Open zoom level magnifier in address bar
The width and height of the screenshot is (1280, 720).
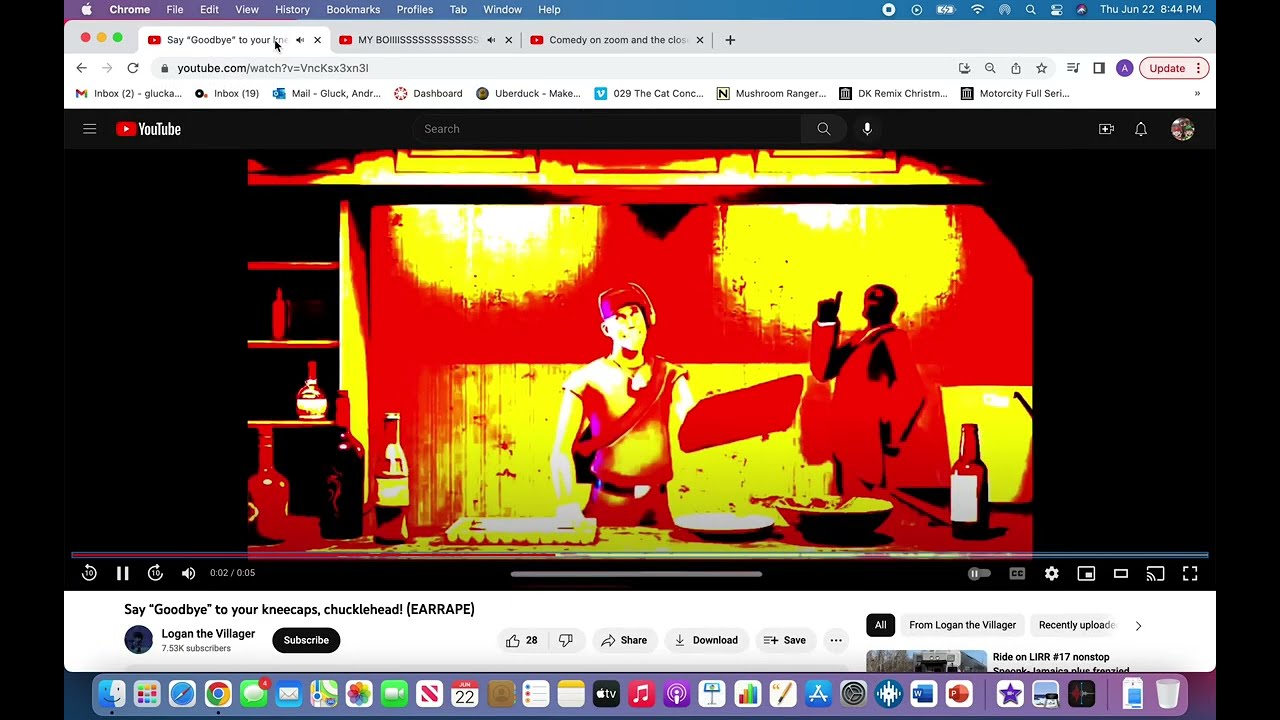coord(990,68)
